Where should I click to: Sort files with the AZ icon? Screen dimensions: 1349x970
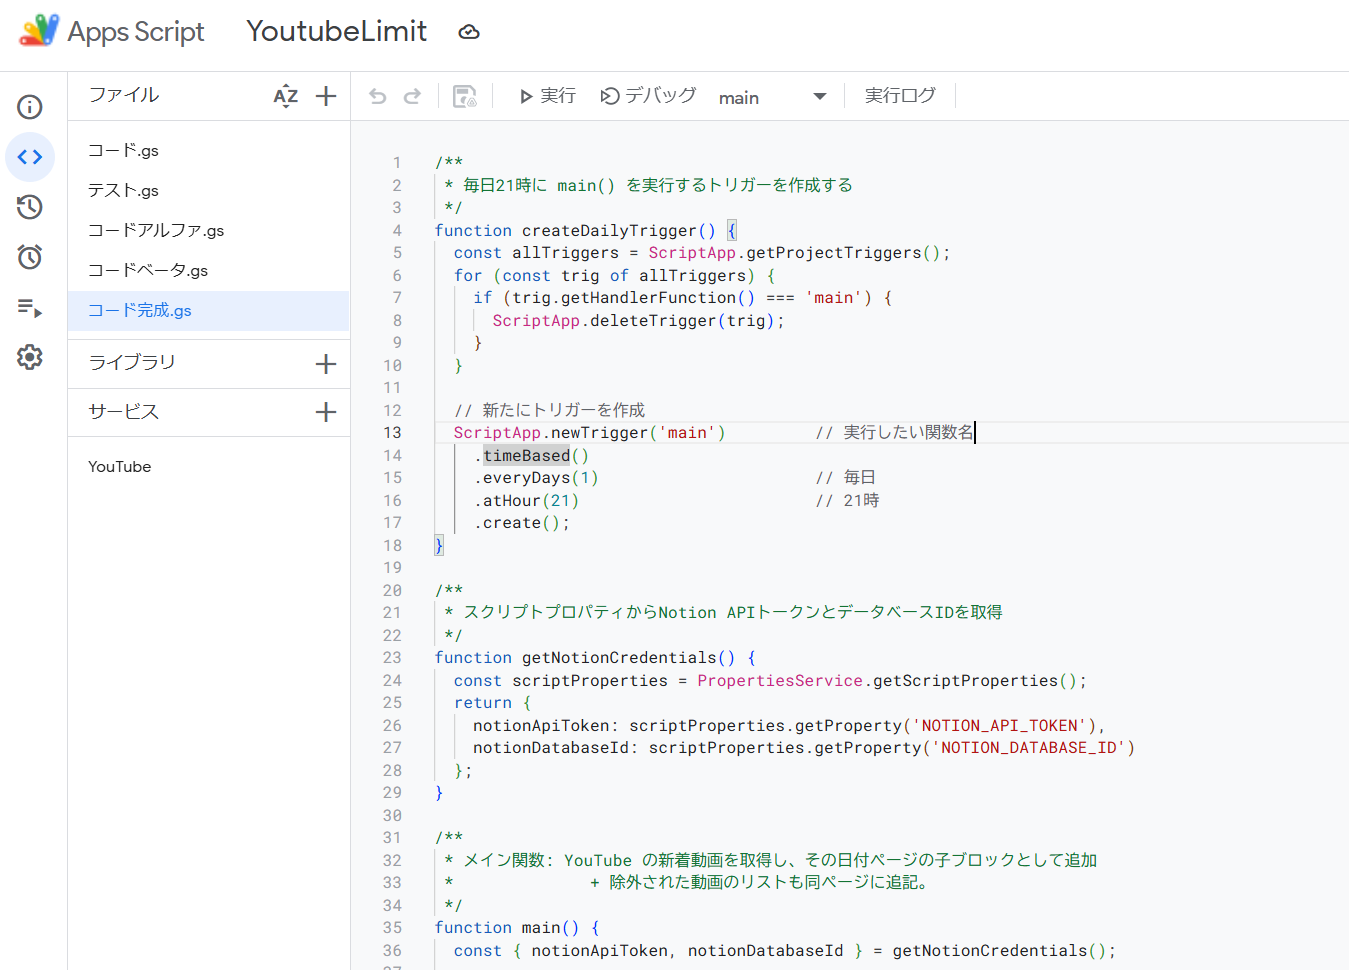click(x=286, y=96)
